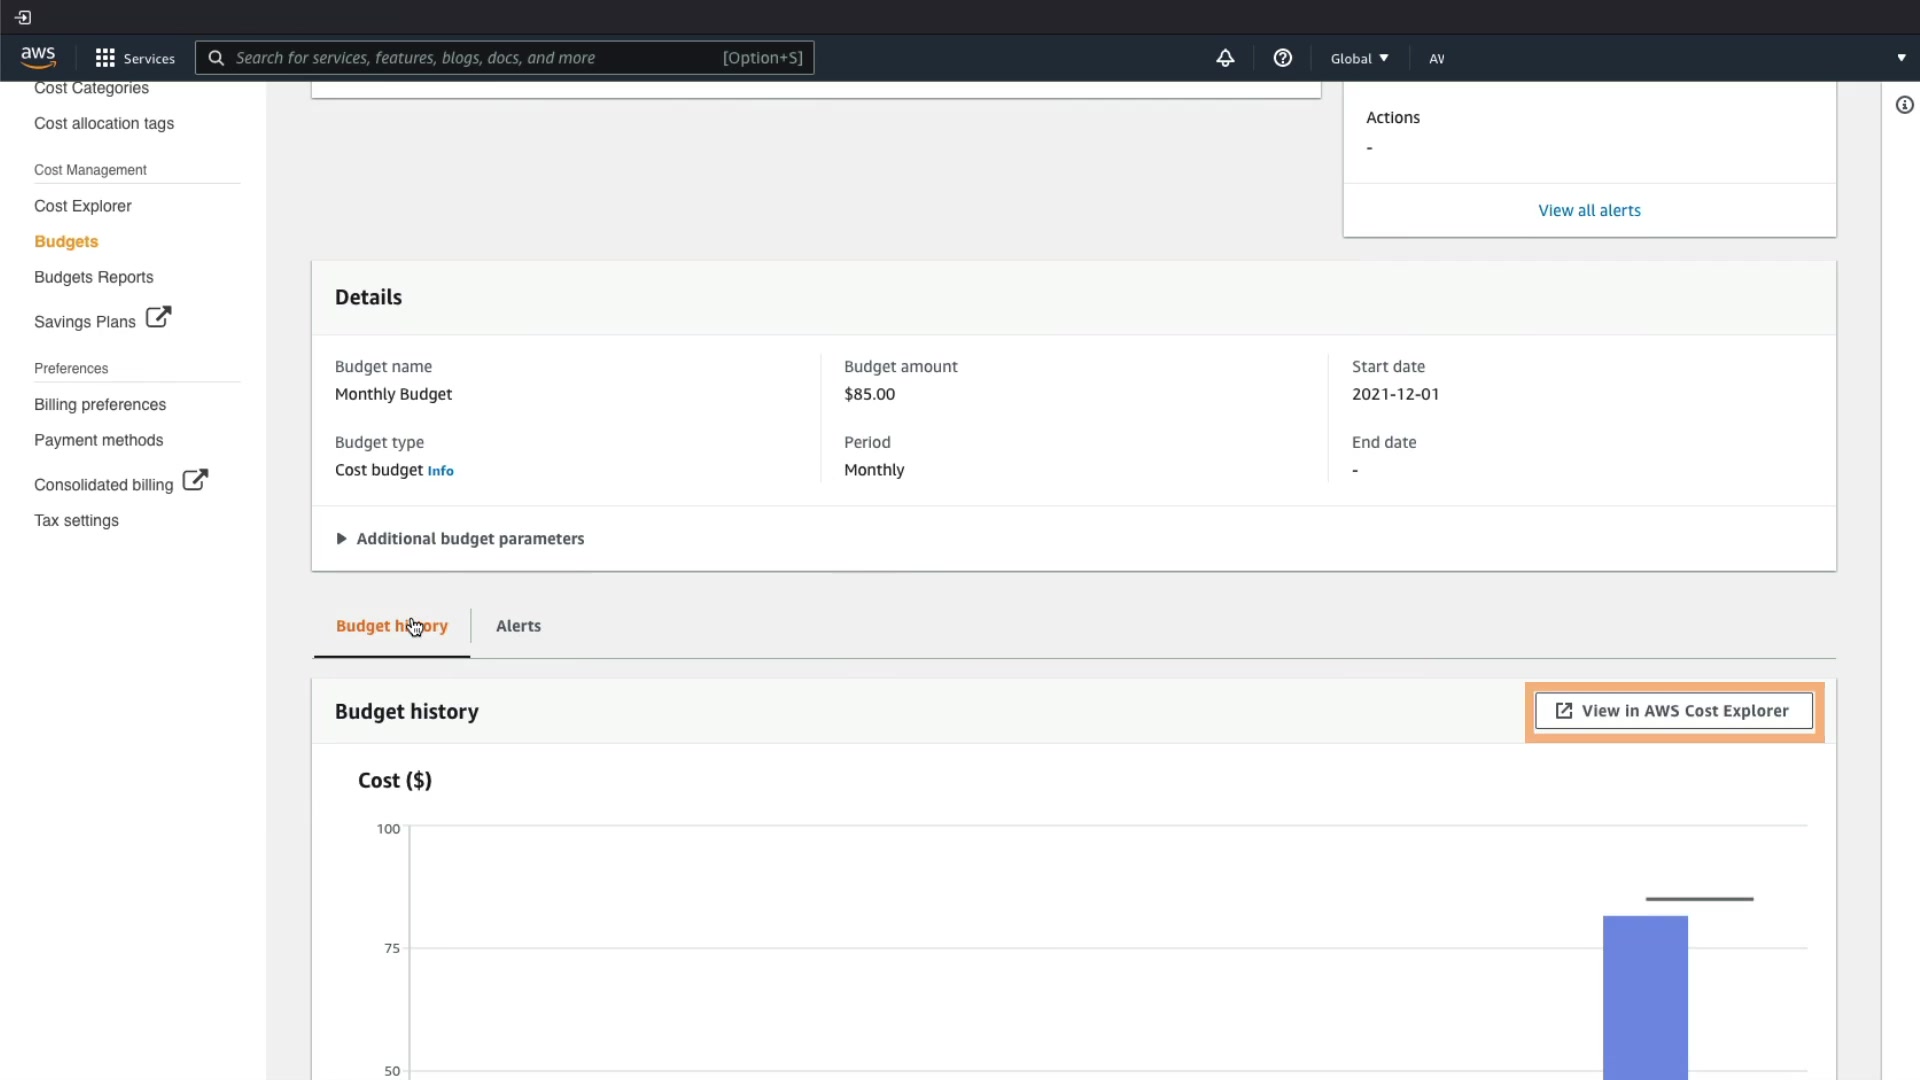The image size is (1920, 1080).
Task: Open account menu dropdown arrow at top right
Action: pos(1901,58)
